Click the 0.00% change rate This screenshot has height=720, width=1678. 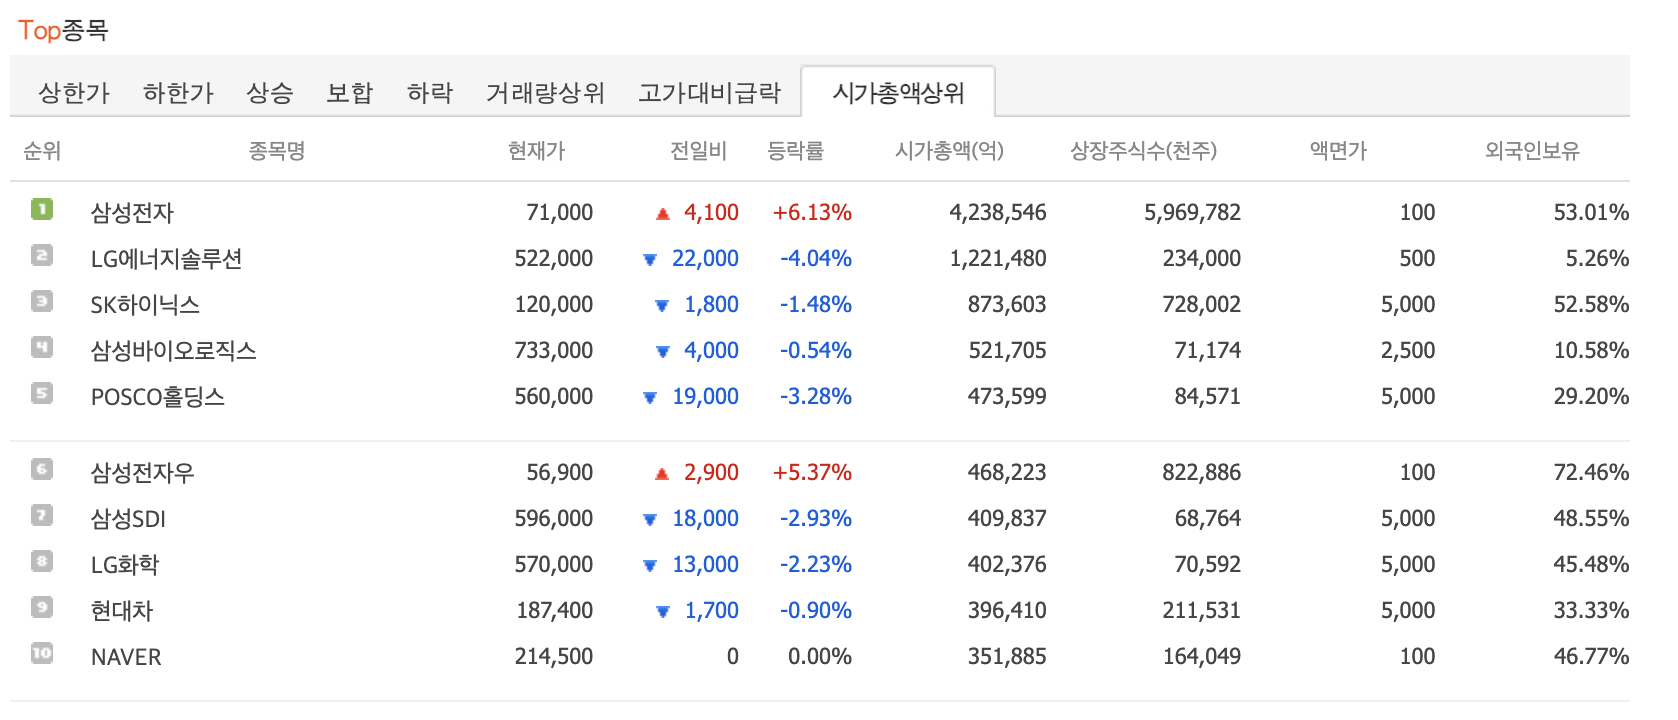[x=820, y=656]
